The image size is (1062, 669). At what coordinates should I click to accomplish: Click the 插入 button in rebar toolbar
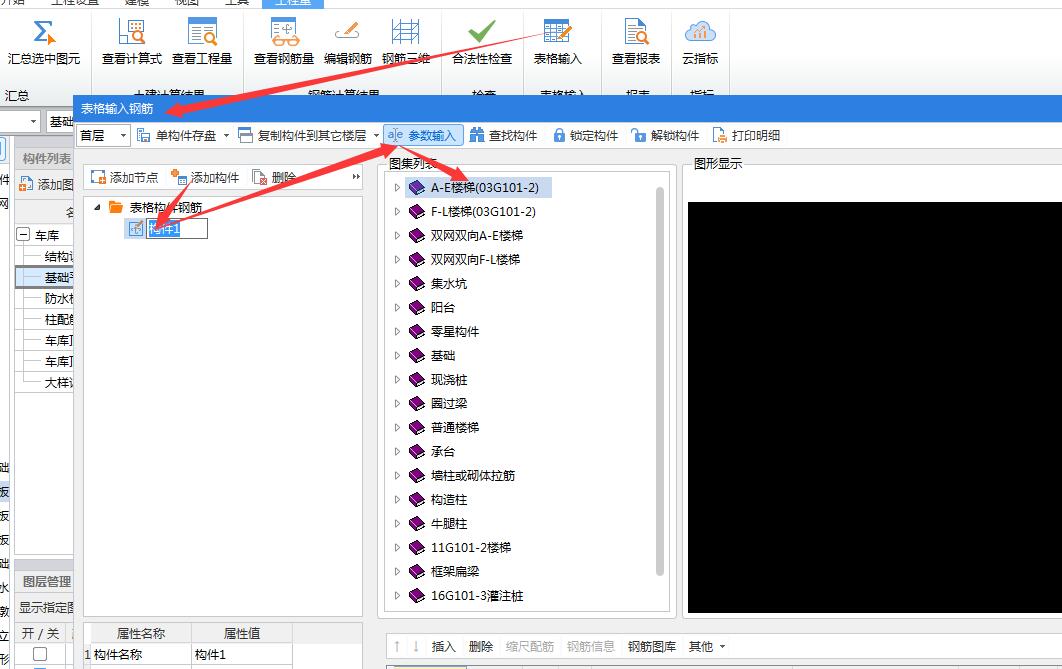[444, 647]
